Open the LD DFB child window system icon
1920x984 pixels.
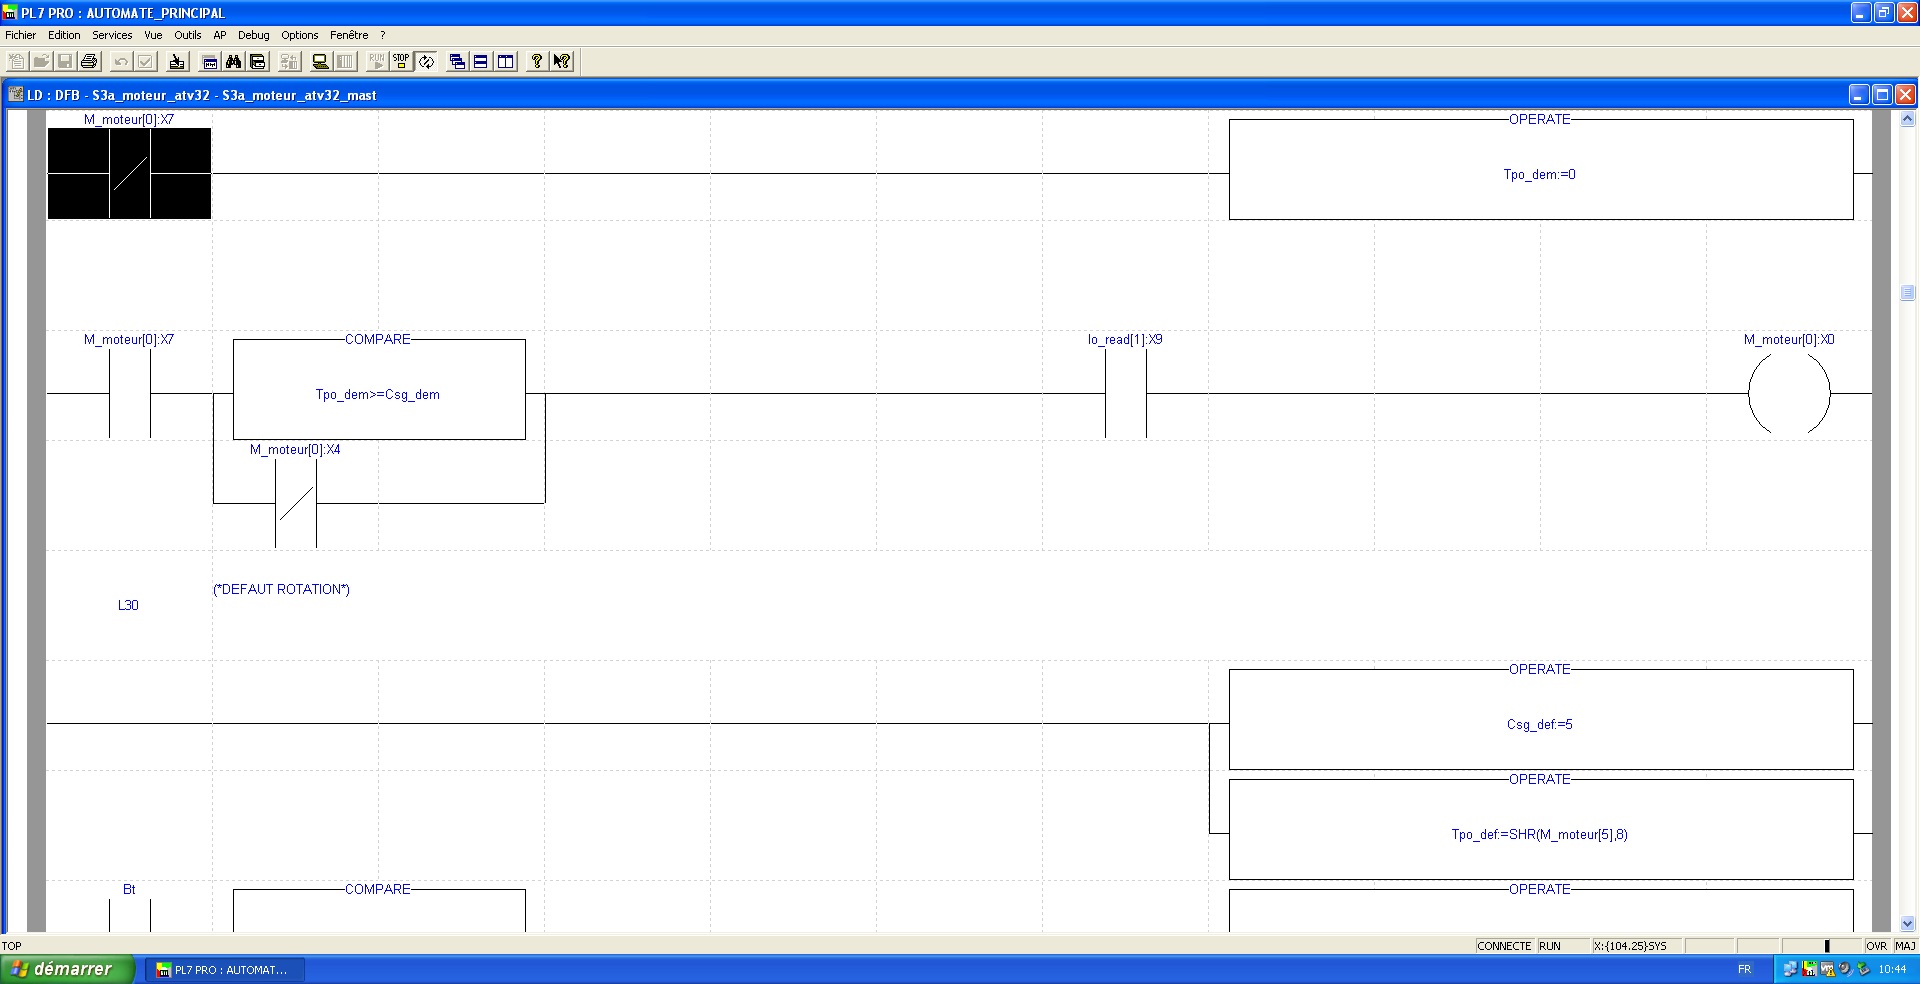point(16,95)
